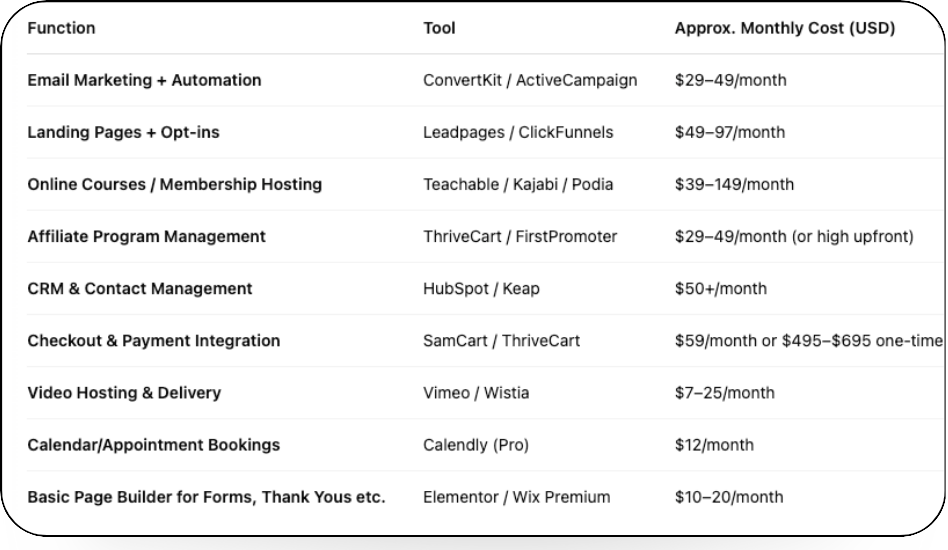Select the Email Marketing + Automation row label
The image size is (948, 550).
tap(144, 80)
